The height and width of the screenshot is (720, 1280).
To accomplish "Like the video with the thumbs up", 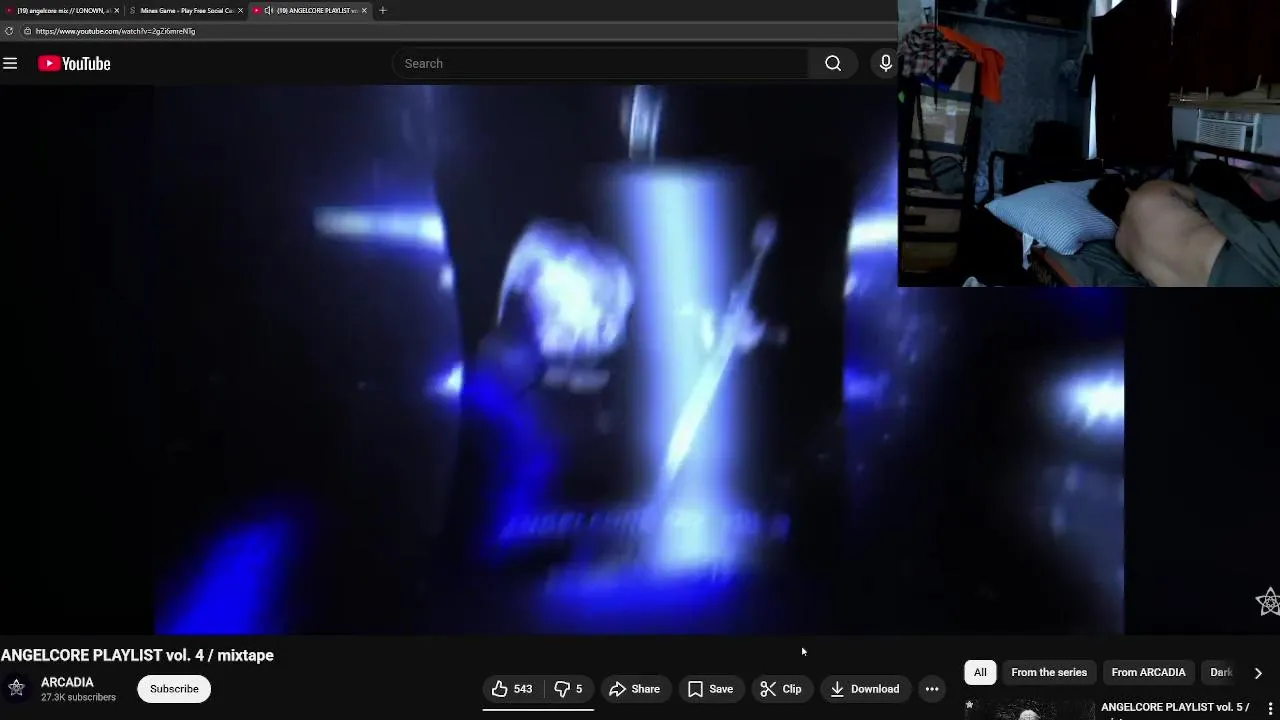I will [512, 689].
